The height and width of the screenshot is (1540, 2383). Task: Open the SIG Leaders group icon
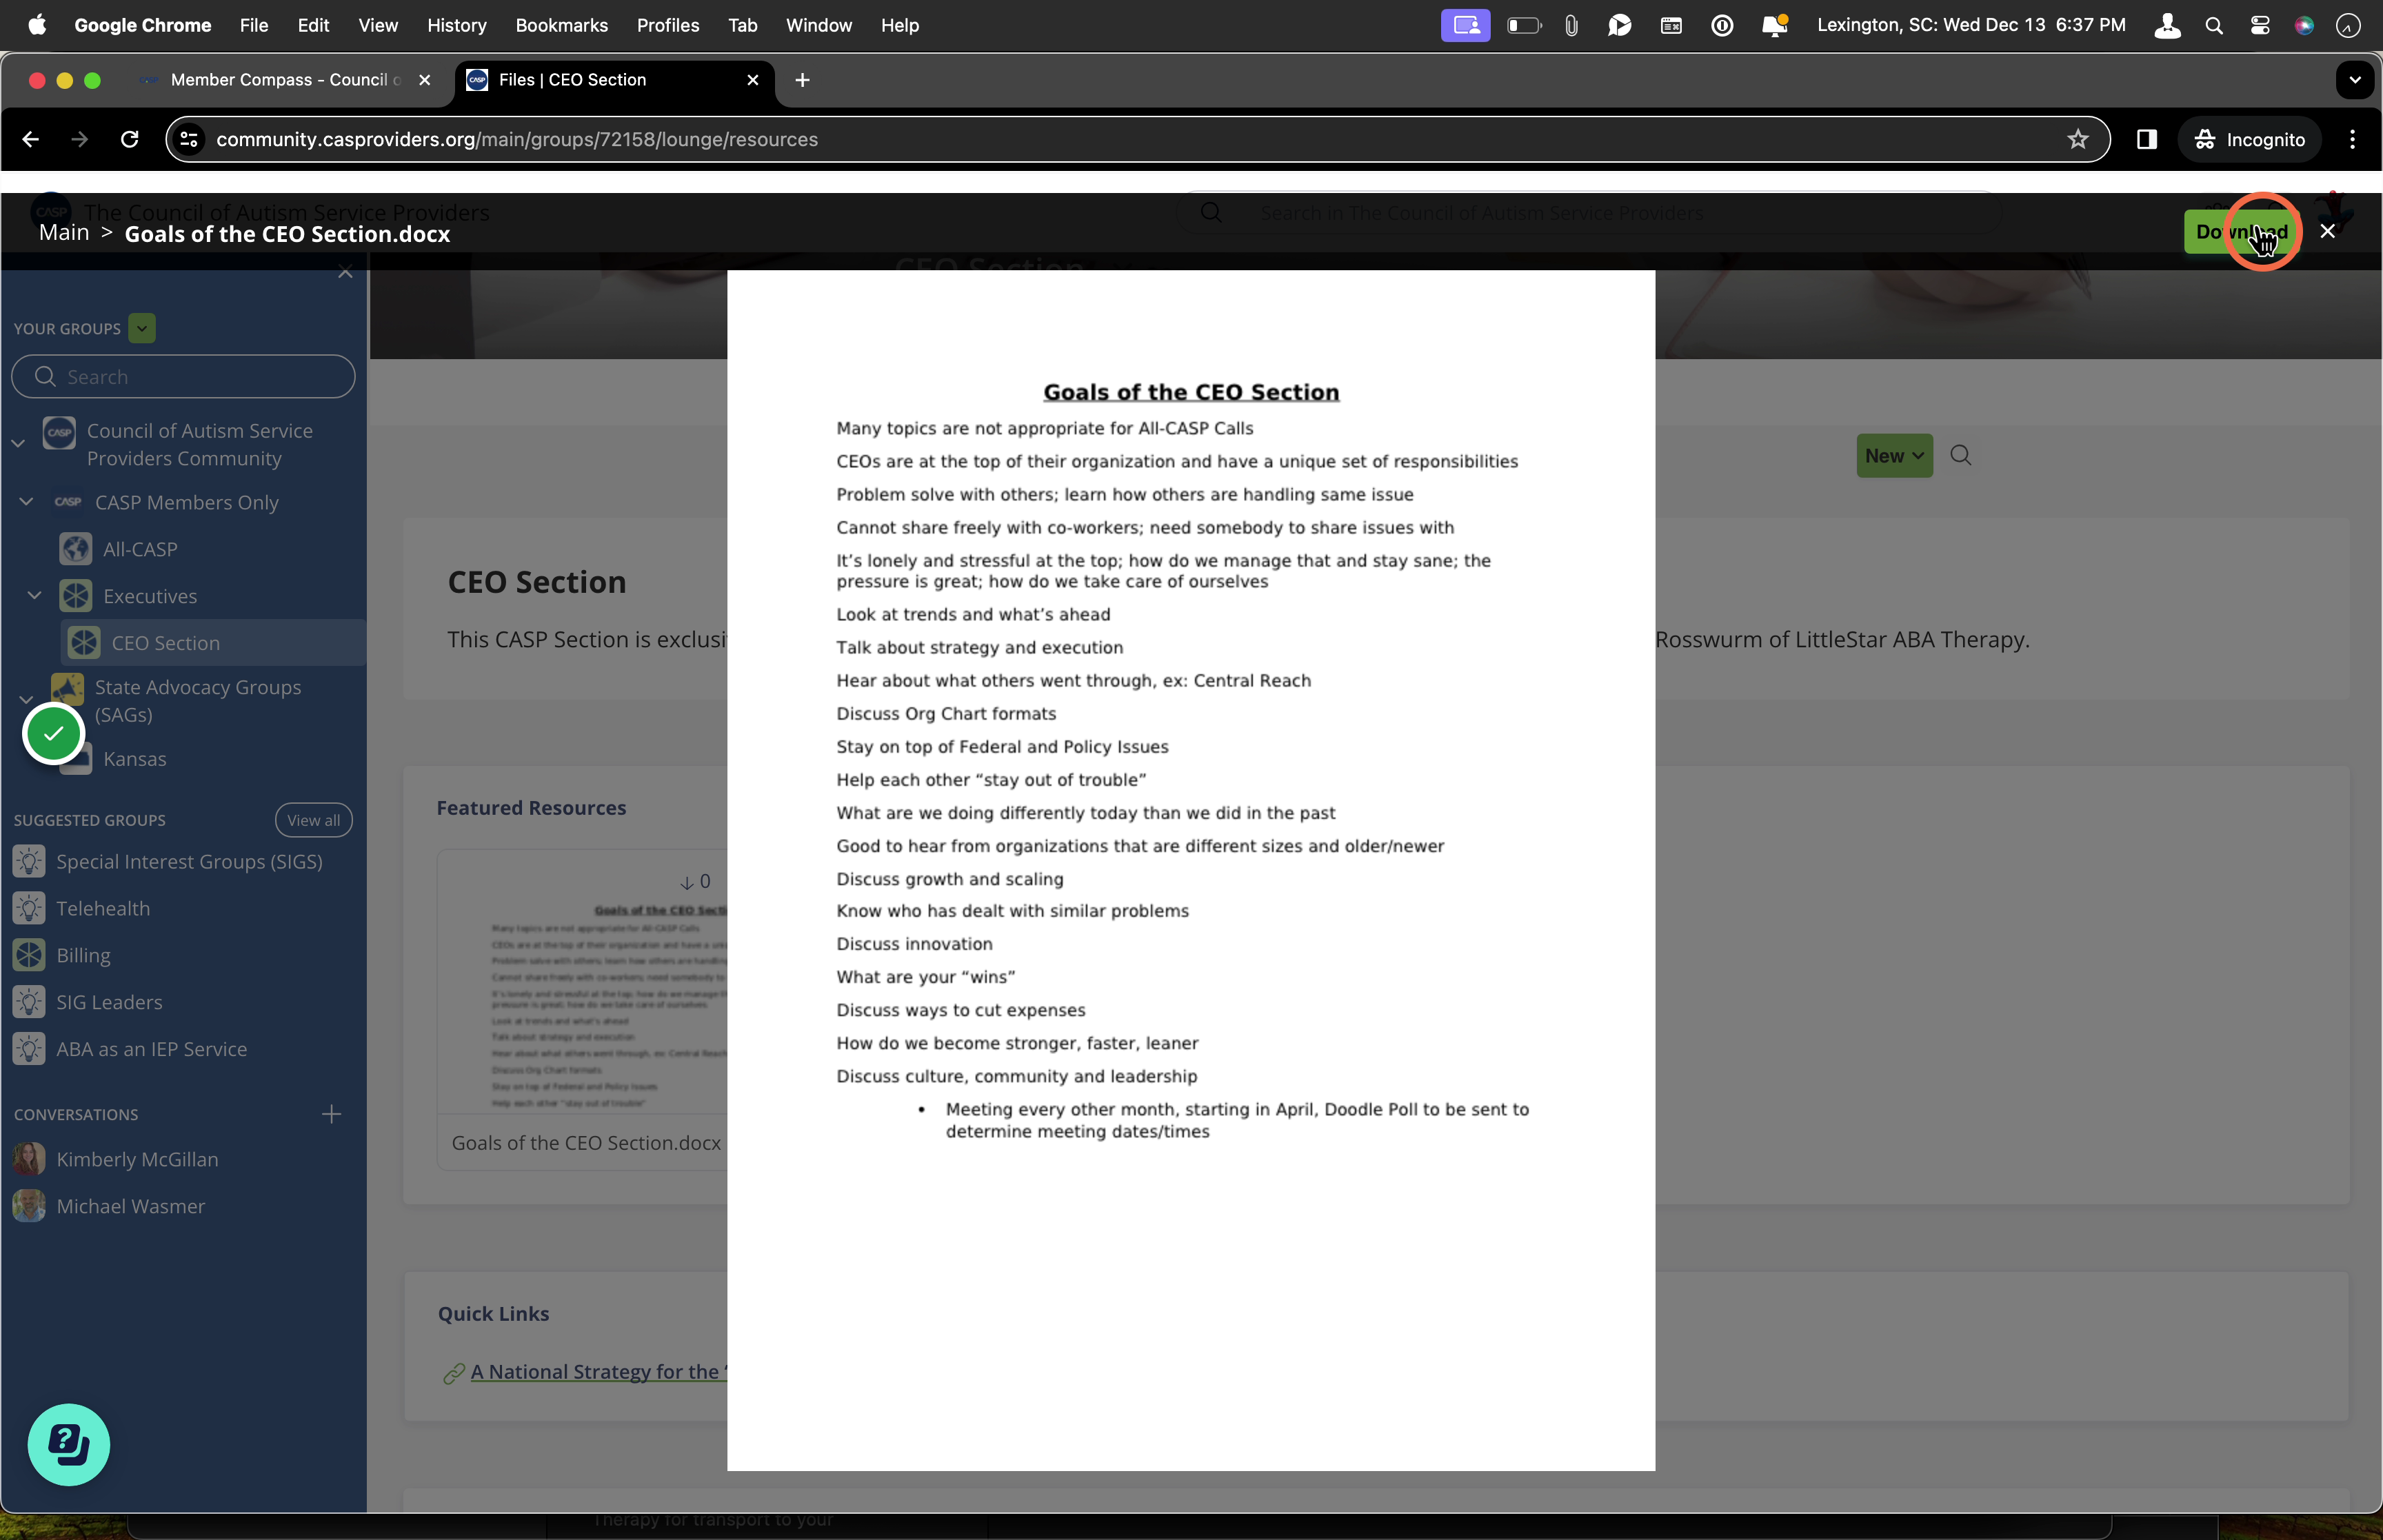(x=29, y=1002)
